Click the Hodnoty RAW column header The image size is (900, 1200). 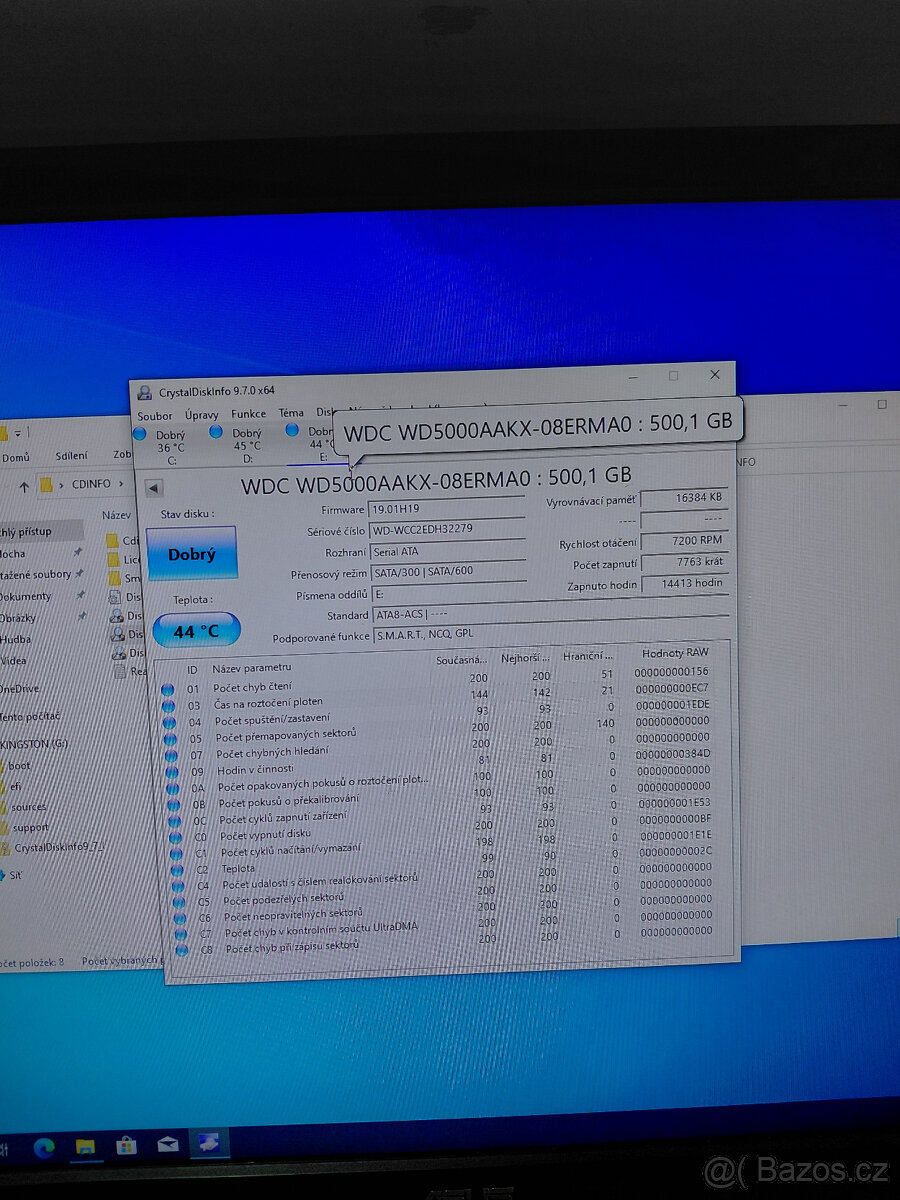tap(675, 653)
